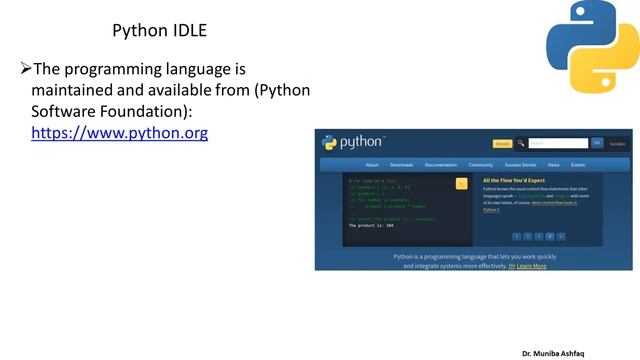Select carousel slide 4 button
This screenshot has height=360, width=640.
[550, 236]
